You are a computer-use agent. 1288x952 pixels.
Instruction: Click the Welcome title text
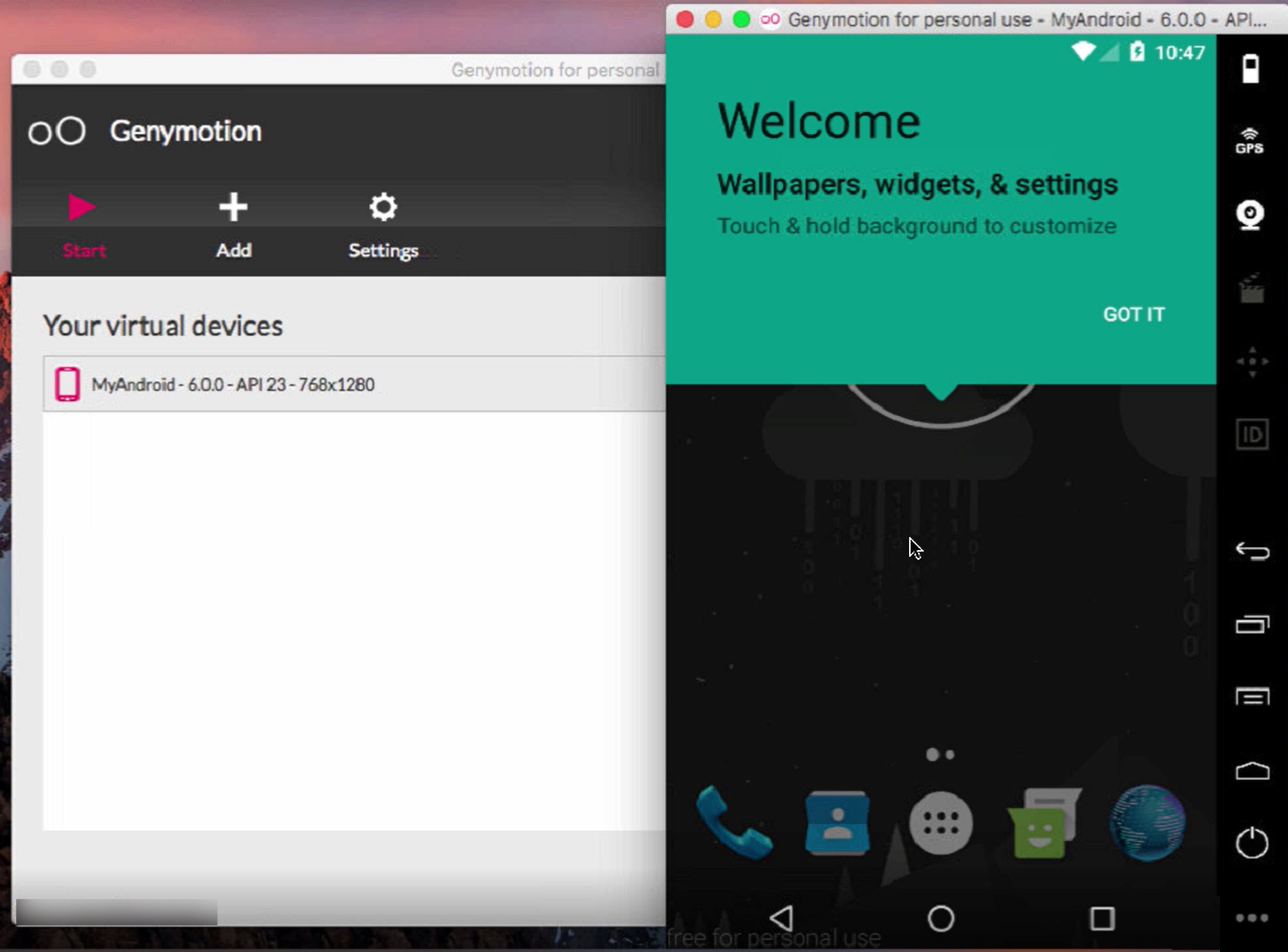coord(819,121)
